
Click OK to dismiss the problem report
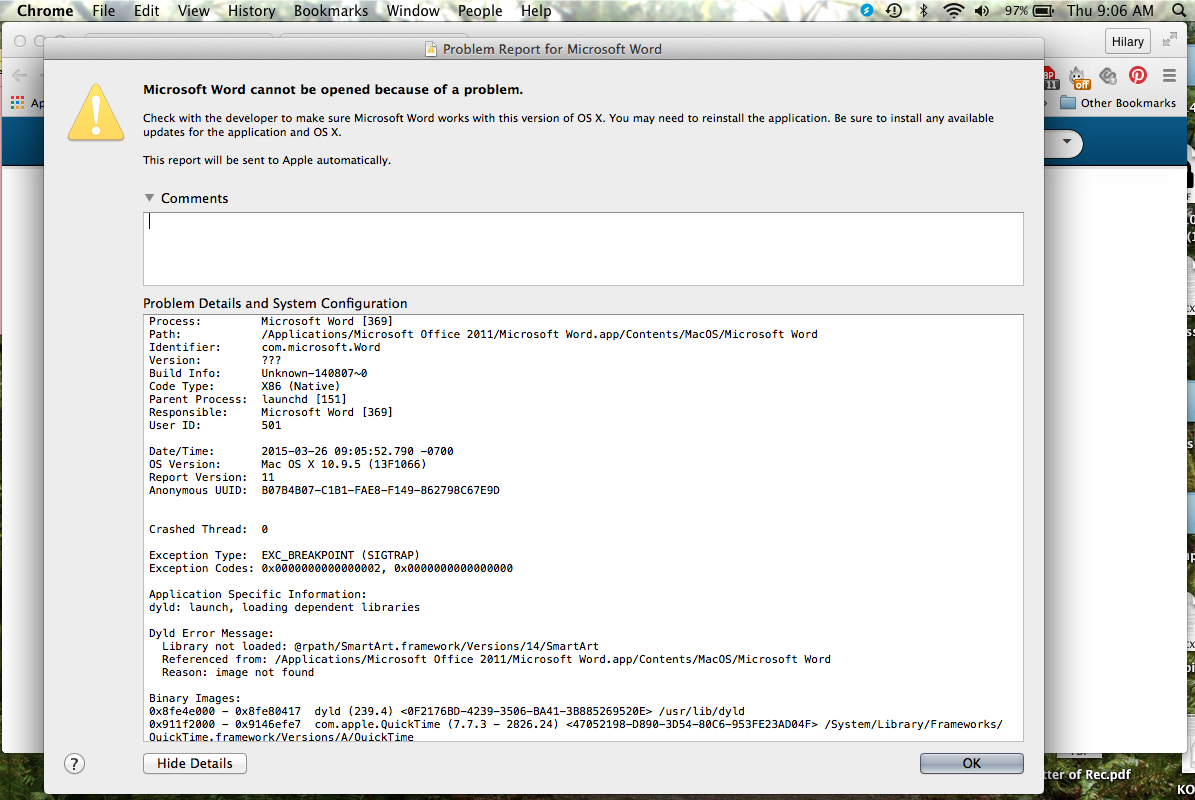click(x=971, y=763)
